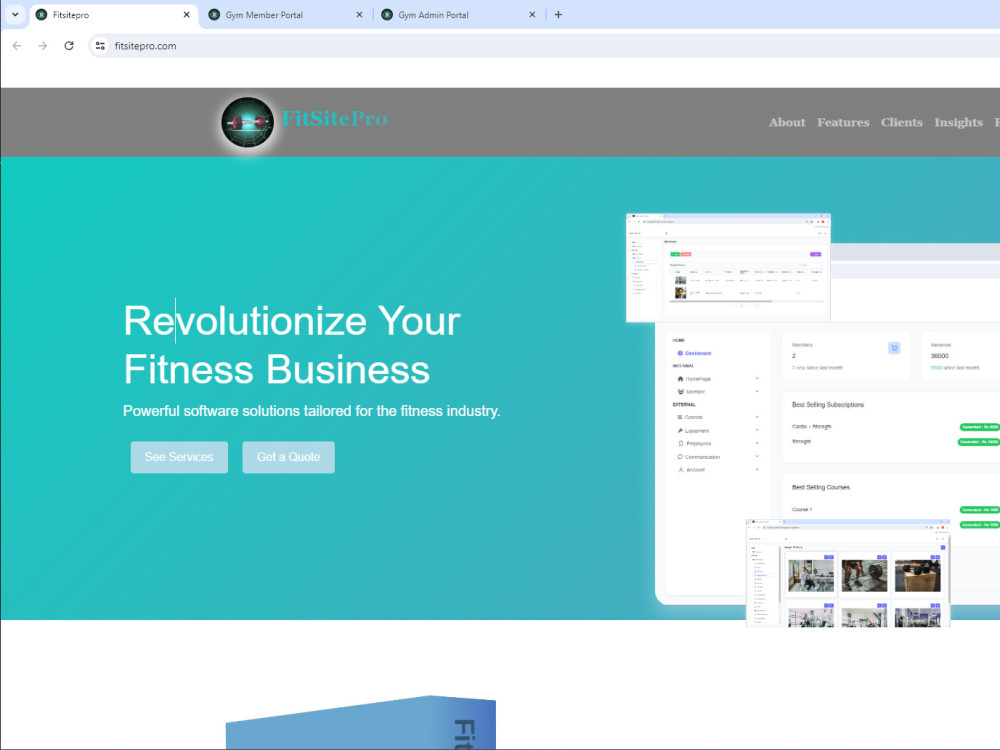1000x750 pixels.
Task: Reload the page with the refresh icon
Action: [69, 46]
